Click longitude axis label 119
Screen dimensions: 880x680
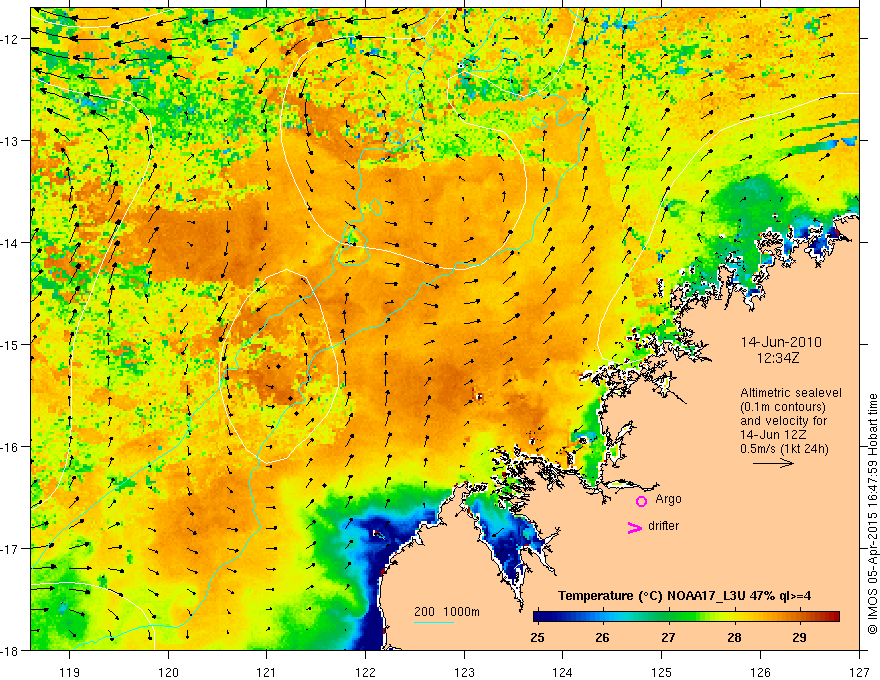[70, 672]
